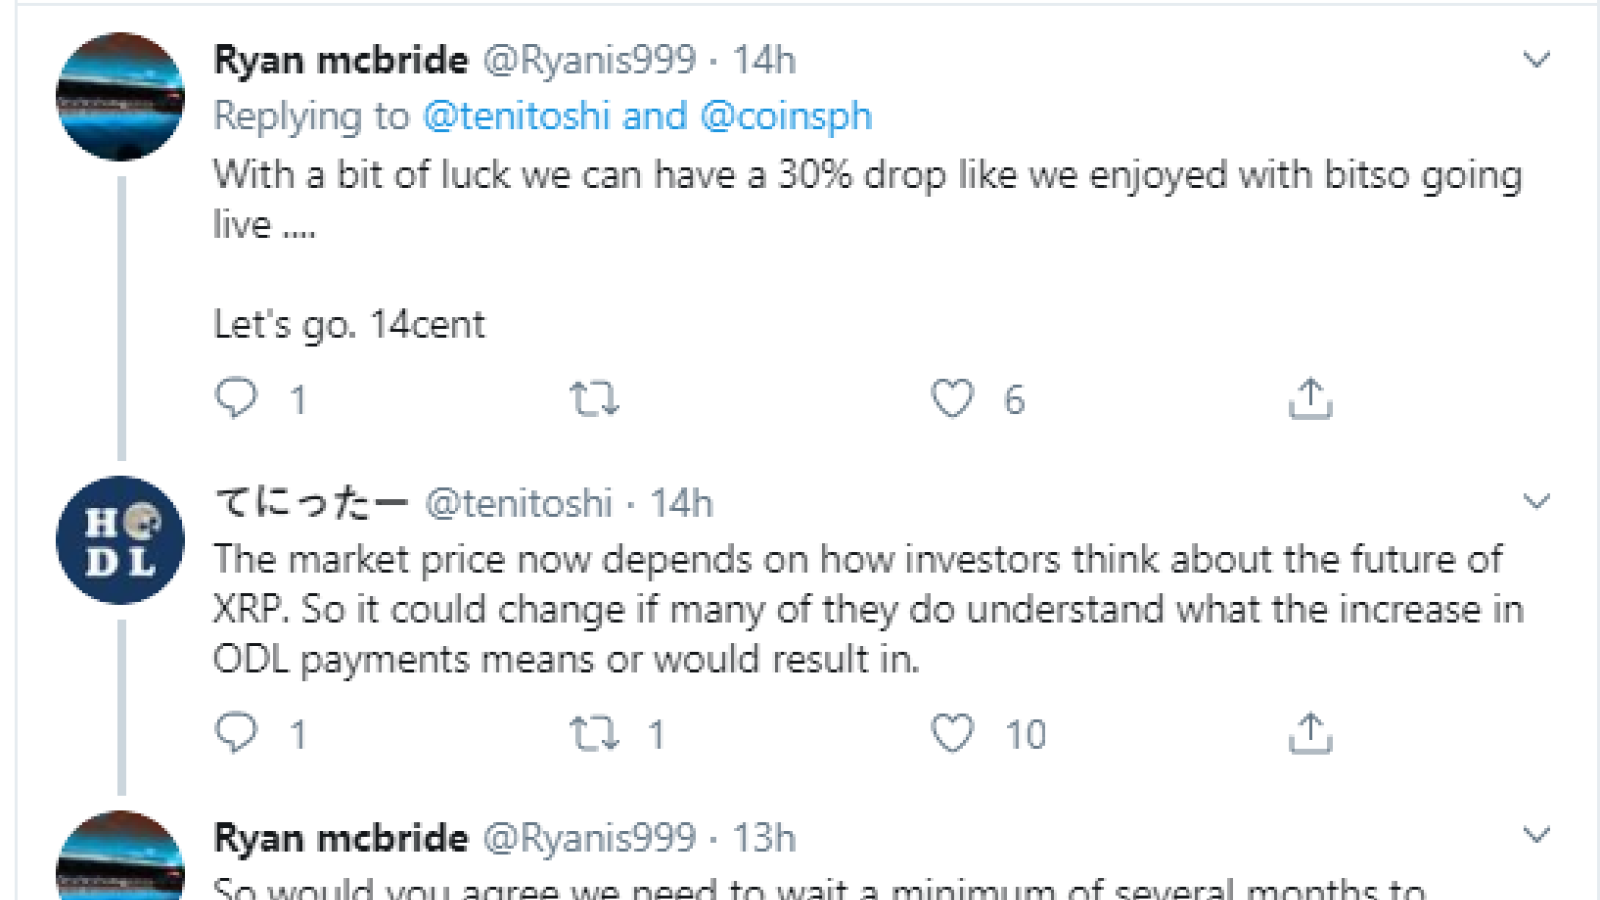Reply to tenitoshi's market price tweet
The width and height of the screenshot is (1600, 900).
pos(237,733)
